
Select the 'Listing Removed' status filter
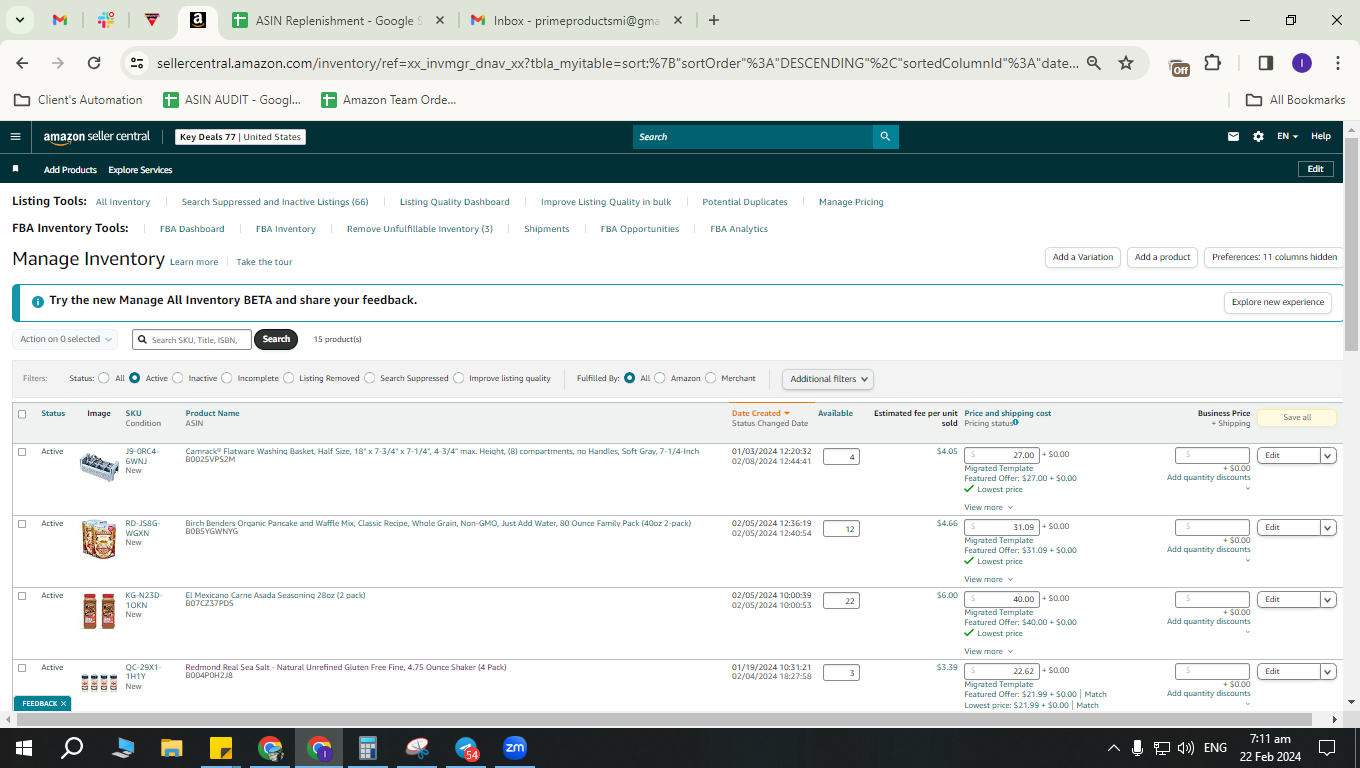[289, 378]
